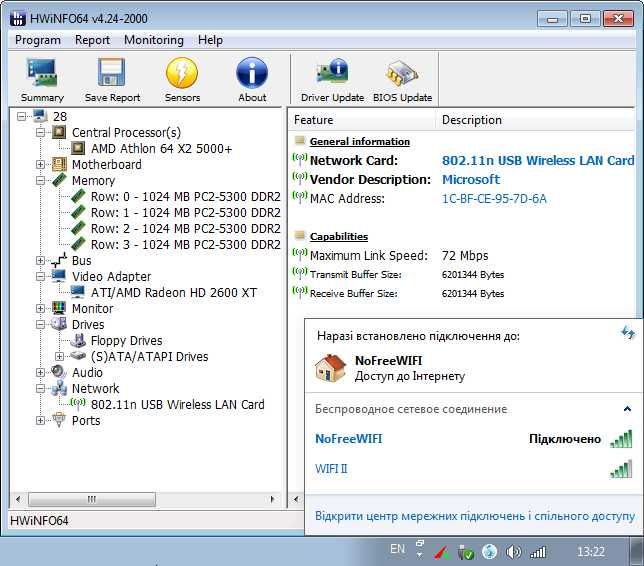Open the About info icon
This screenshot has width=644, height=566.
pos(252,73)
